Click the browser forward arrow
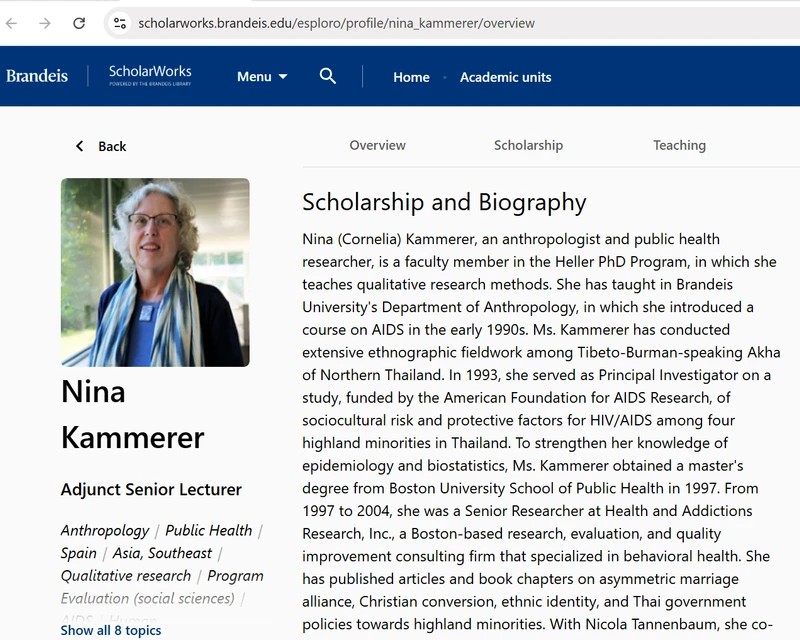Image resolution: width=800 pixels, height=640 pixels. click(45, 23)
